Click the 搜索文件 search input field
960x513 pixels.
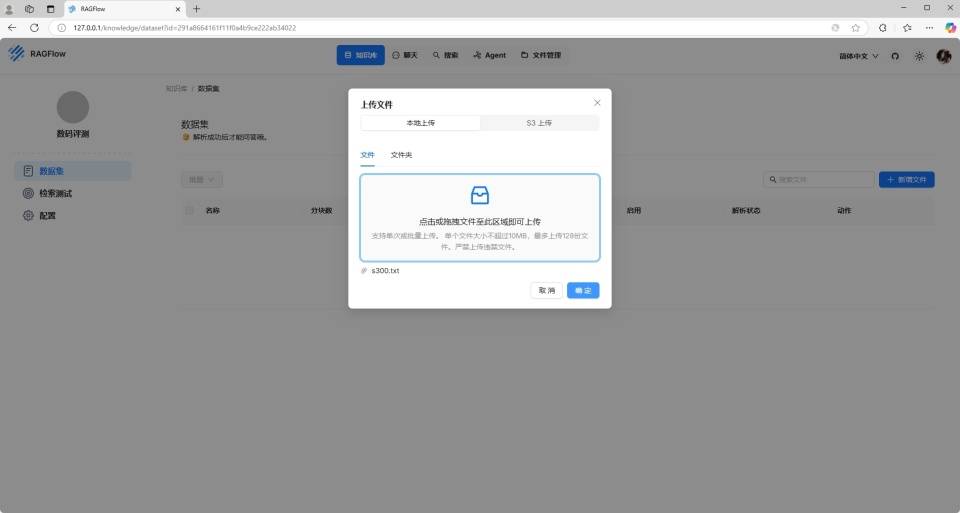pyautogui.click(x=819, y=179)
